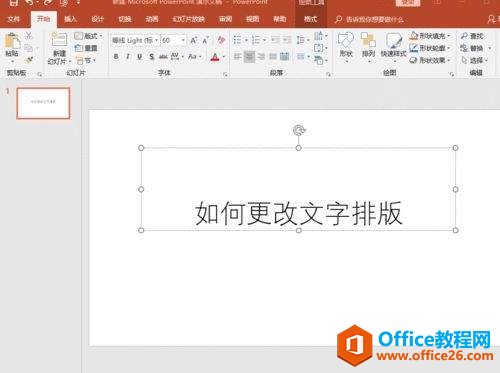
Task: Open the font size dropdown showing 60
Action: tap(173, 41)
